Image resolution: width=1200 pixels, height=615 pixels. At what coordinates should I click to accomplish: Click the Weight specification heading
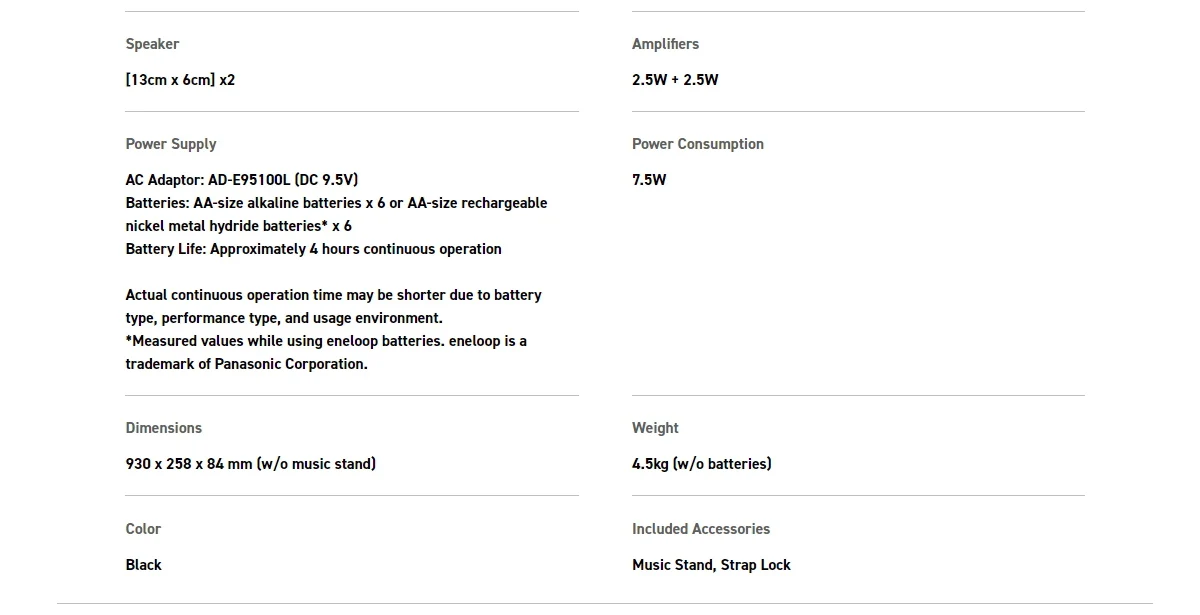[x=655, y=428]
